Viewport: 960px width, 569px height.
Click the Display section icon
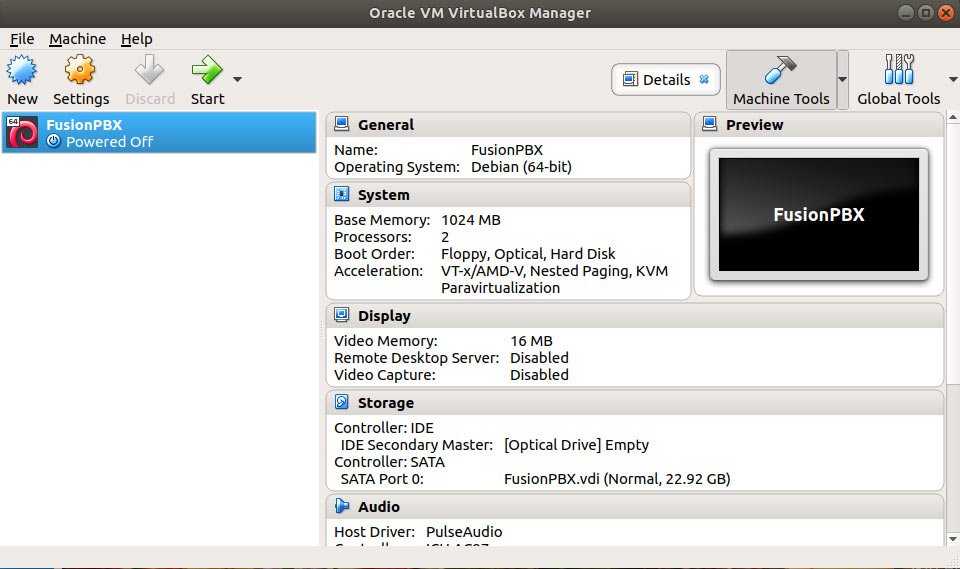click(x=342, y=315)
